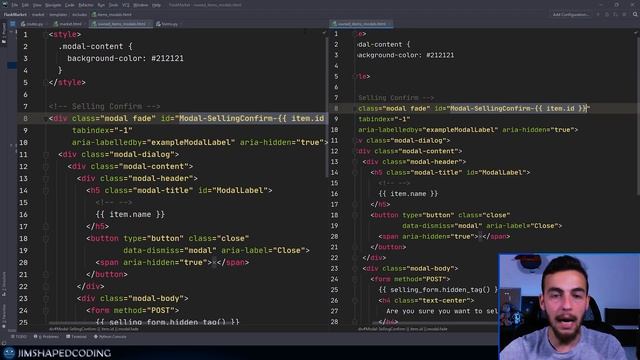Open the TODO tool window
Image resolution: width=640 pixels, height=360 pixels.
[19, 337]
